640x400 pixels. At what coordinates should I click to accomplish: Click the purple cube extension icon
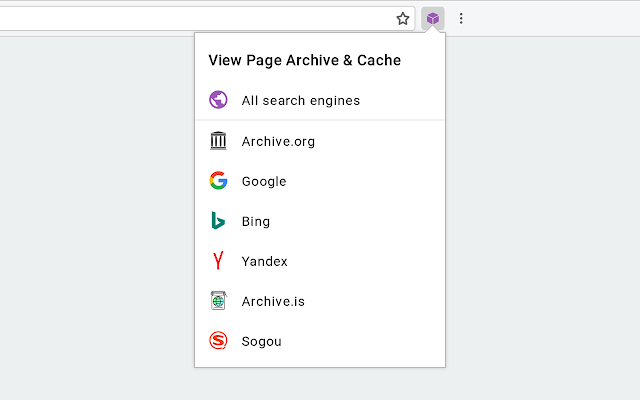click(x=433, y=19)
